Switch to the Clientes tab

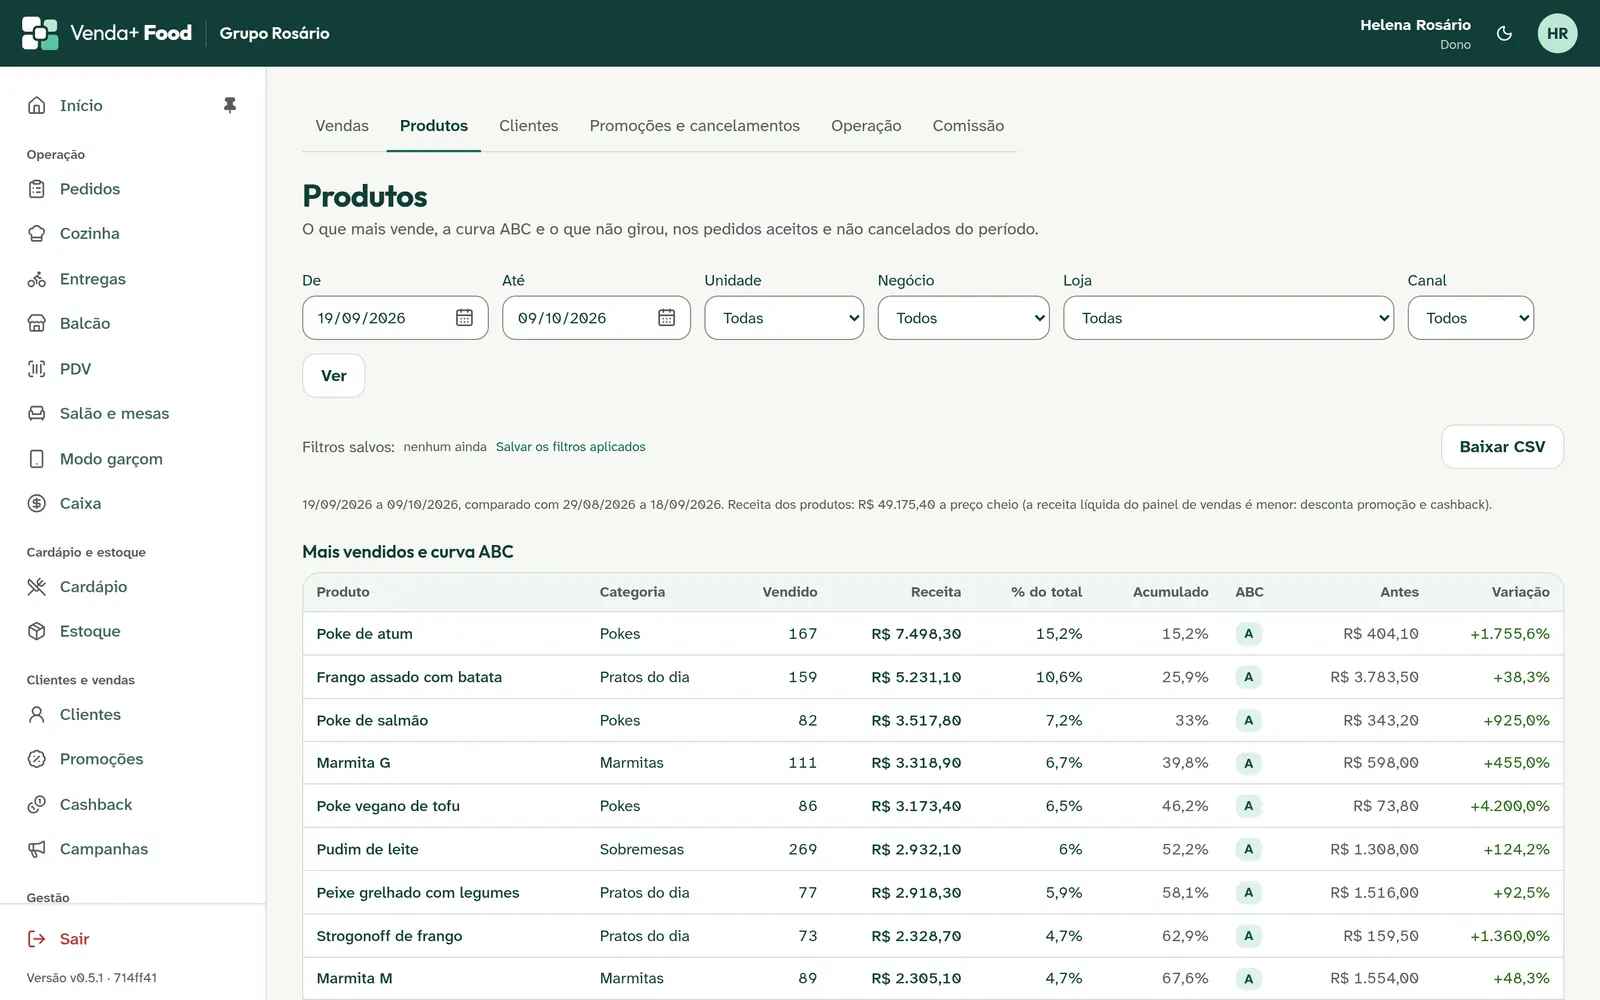click(529, 126)
